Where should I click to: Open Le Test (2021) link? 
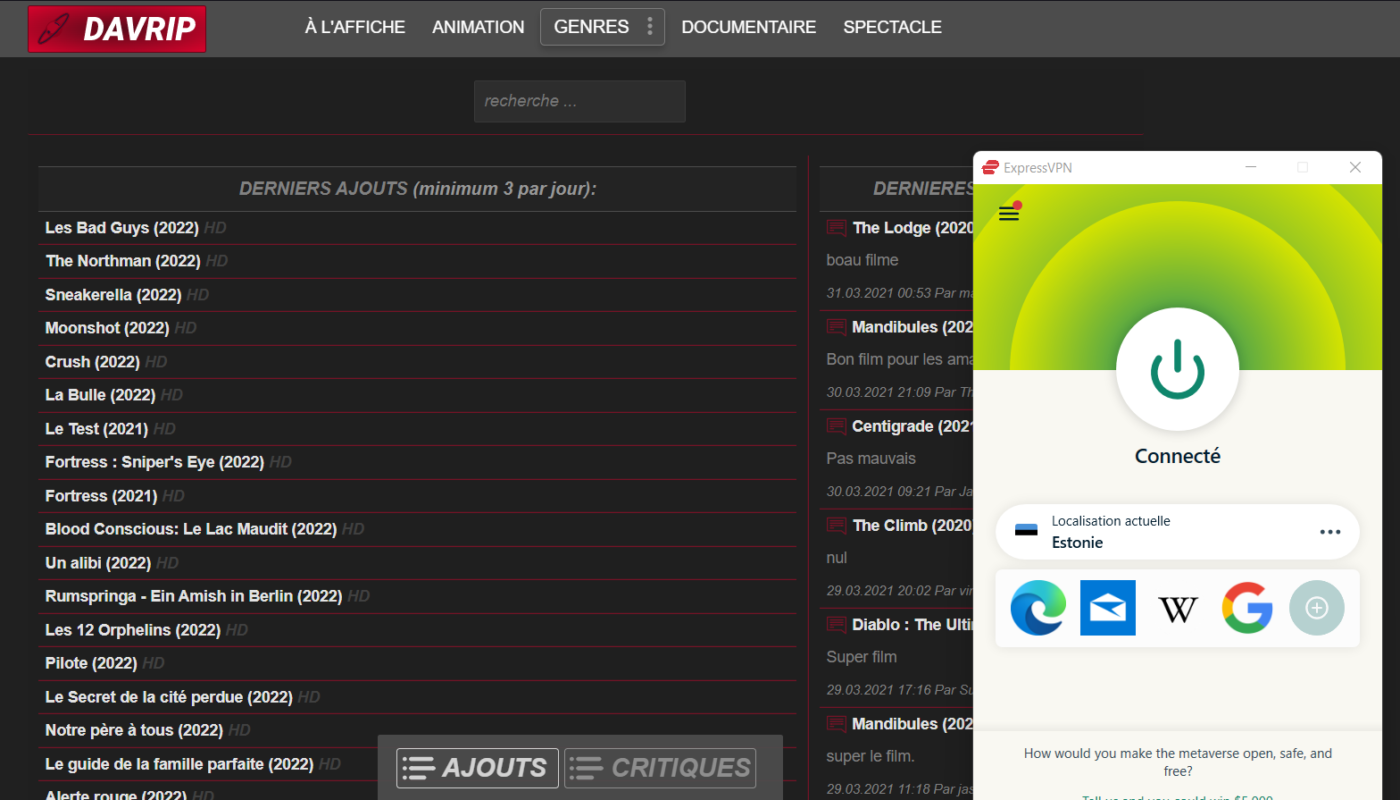pos(96,429)
